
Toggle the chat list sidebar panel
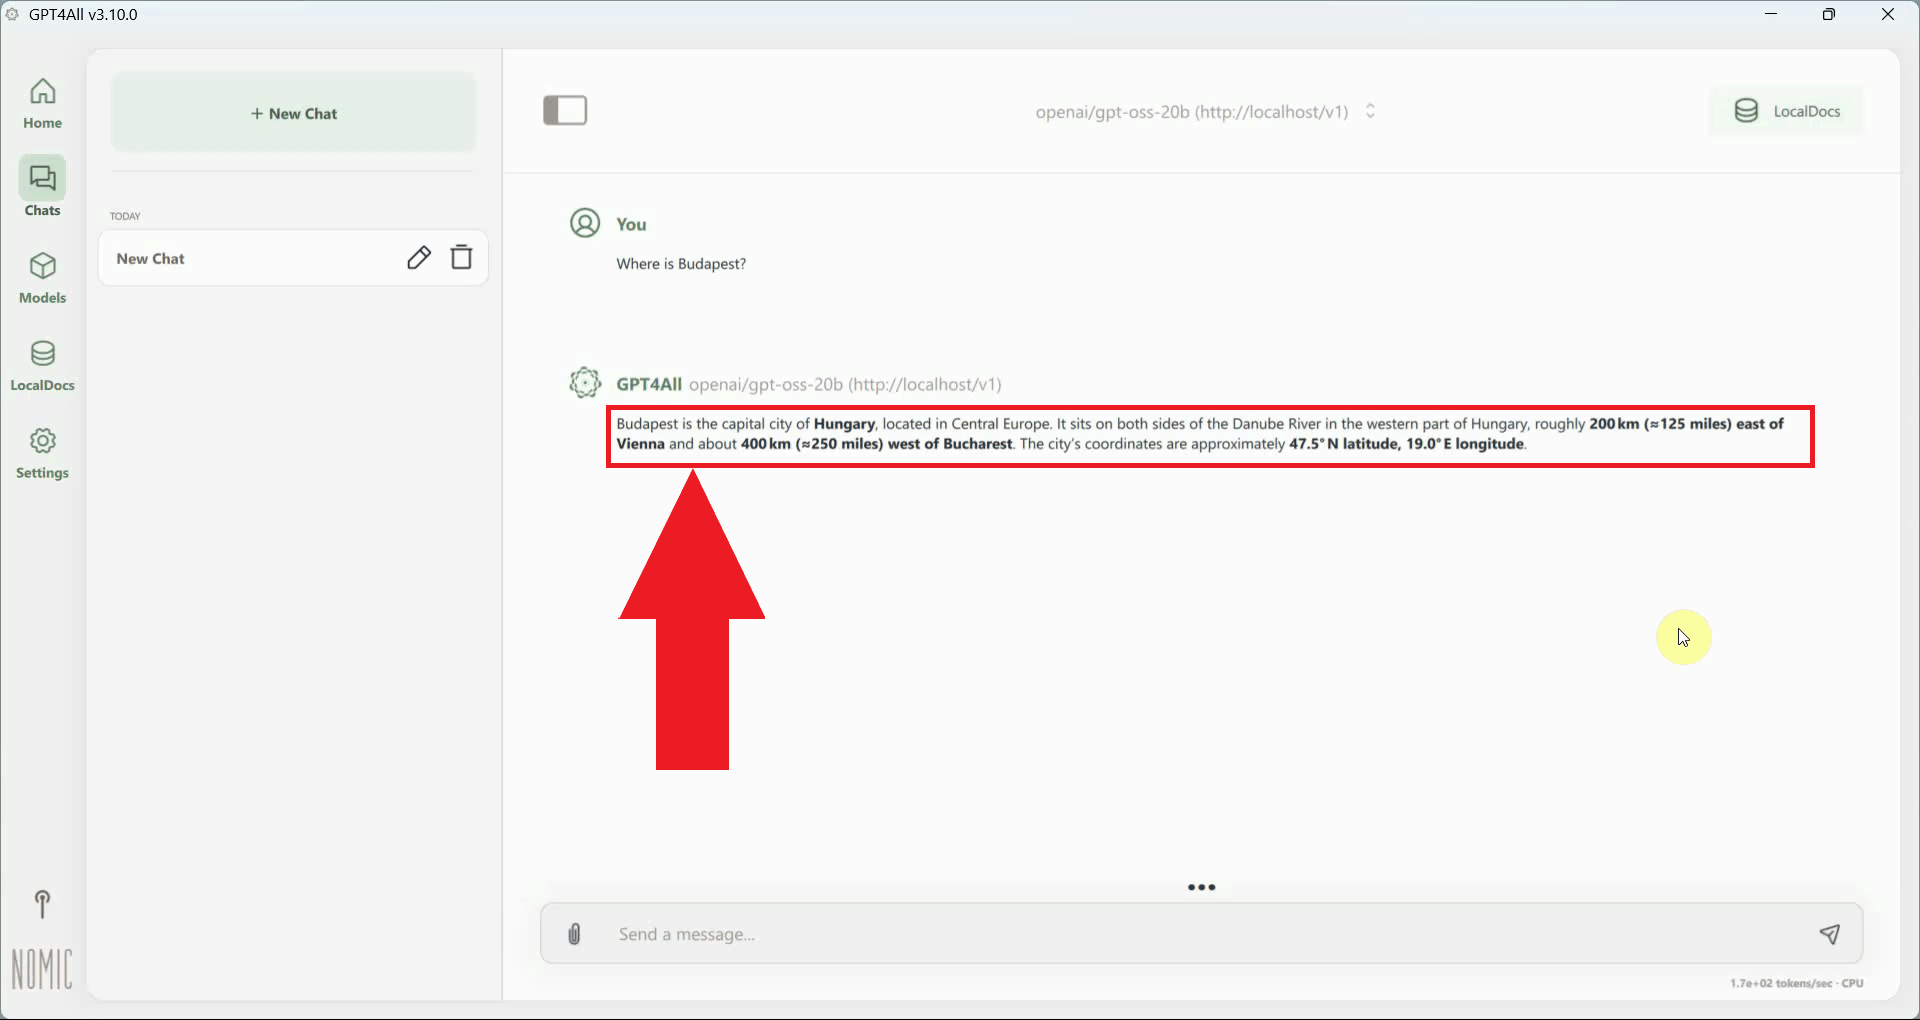(x=565, y=111)
